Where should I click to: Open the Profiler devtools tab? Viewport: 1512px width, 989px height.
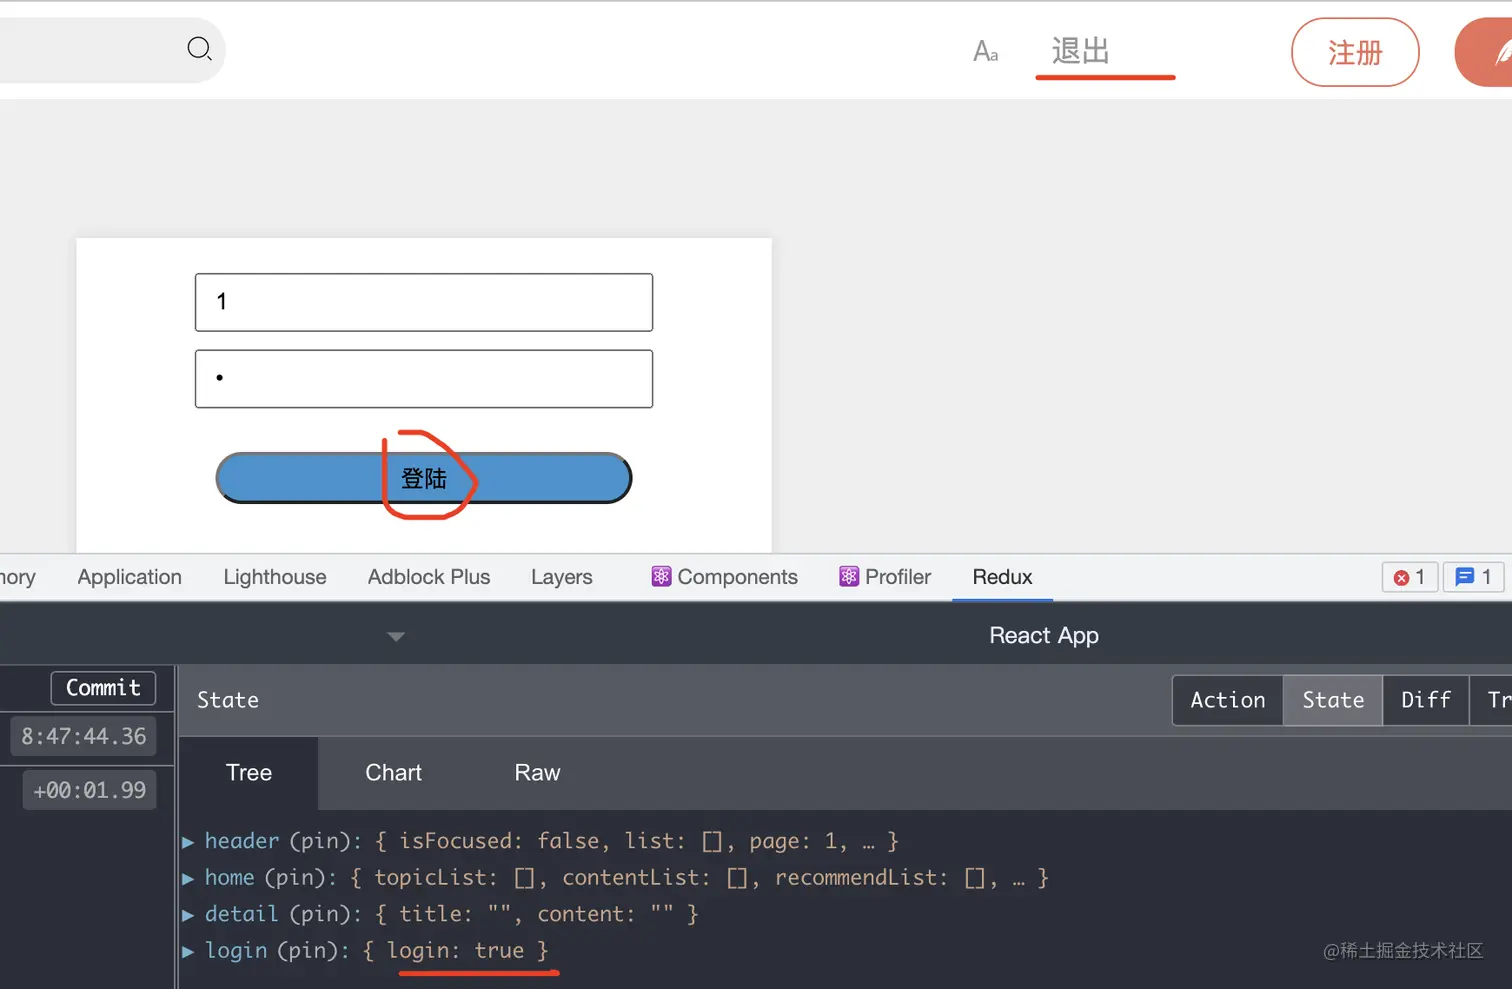pos(885,577)
